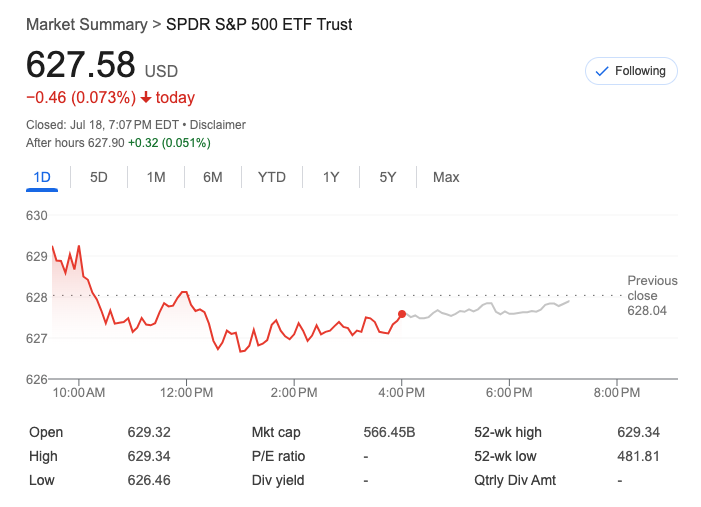Click the 52-wk high value 629.34
Viewport: 701px width, 507px height.
[639, 432]
